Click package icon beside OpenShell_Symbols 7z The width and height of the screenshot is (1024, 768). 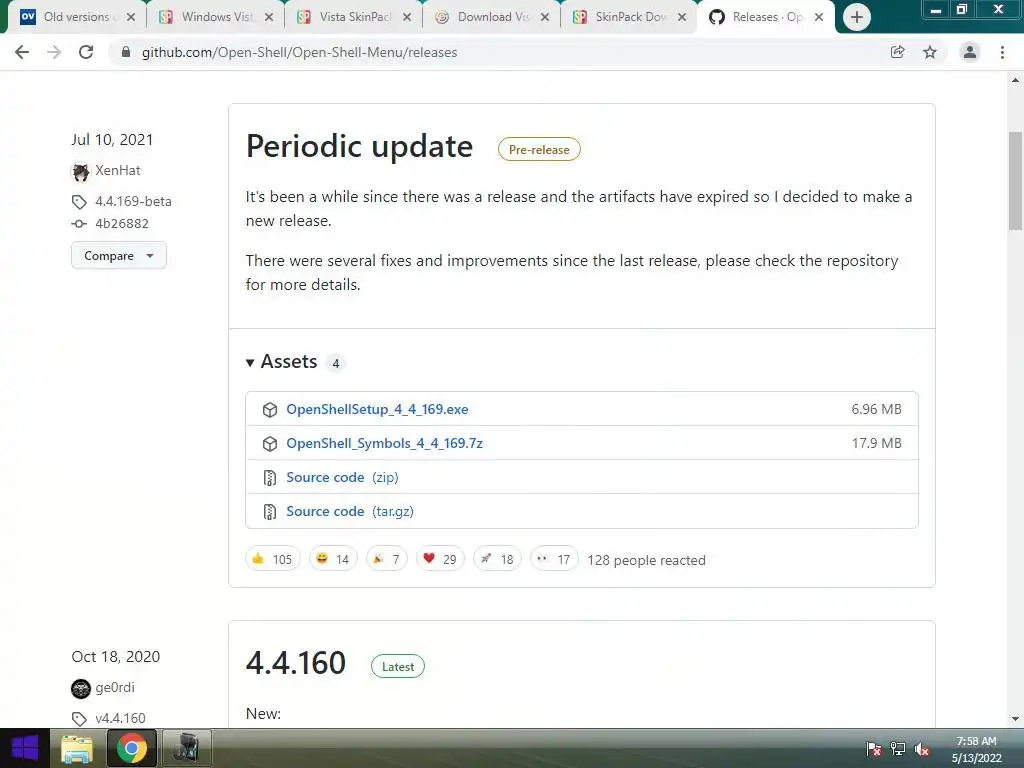tap(270, 444)
